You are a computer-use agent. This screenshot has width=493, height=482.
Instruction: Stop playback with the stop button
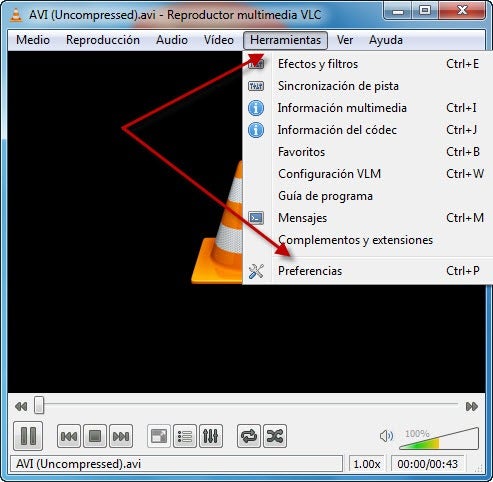pyautogui.click(x=95, y=436)
